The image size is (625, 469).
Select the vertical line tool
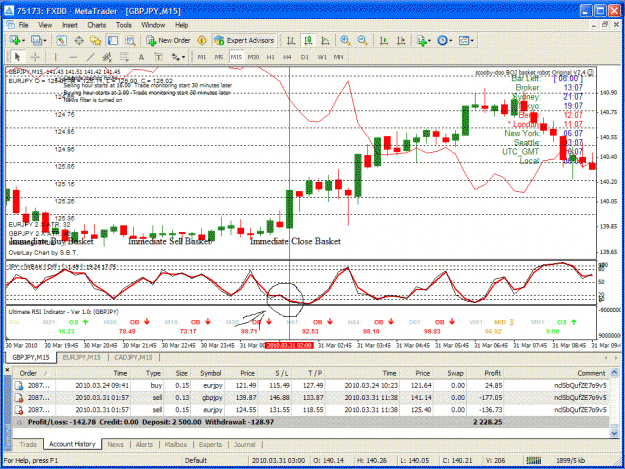tap(55, 57)
